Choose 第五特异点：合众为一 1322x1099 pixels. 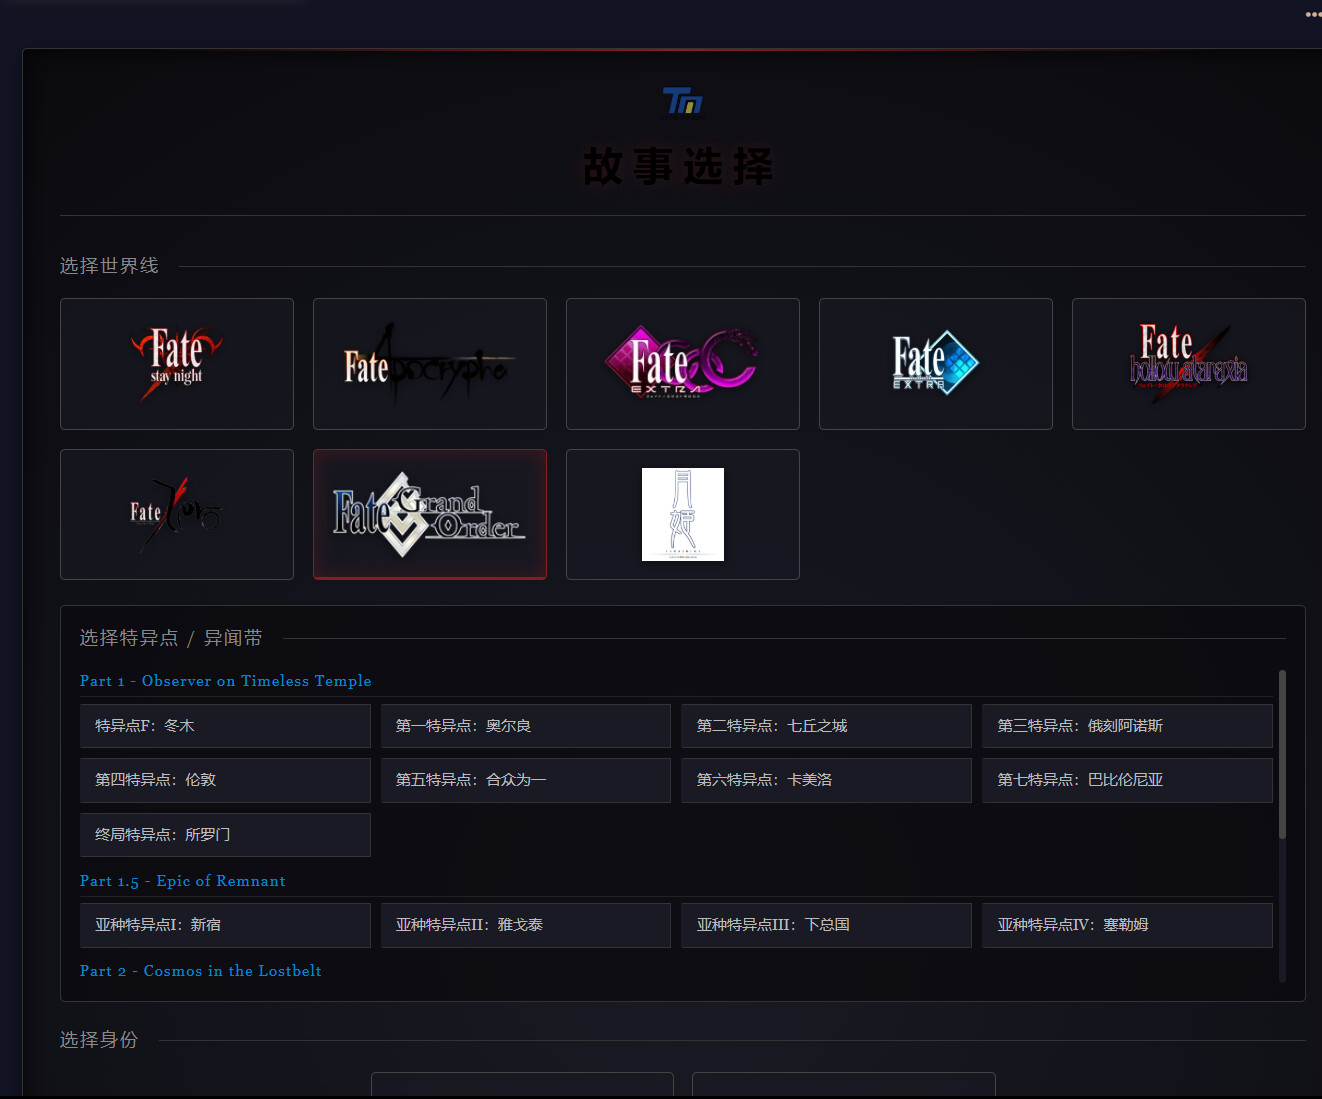526,780
